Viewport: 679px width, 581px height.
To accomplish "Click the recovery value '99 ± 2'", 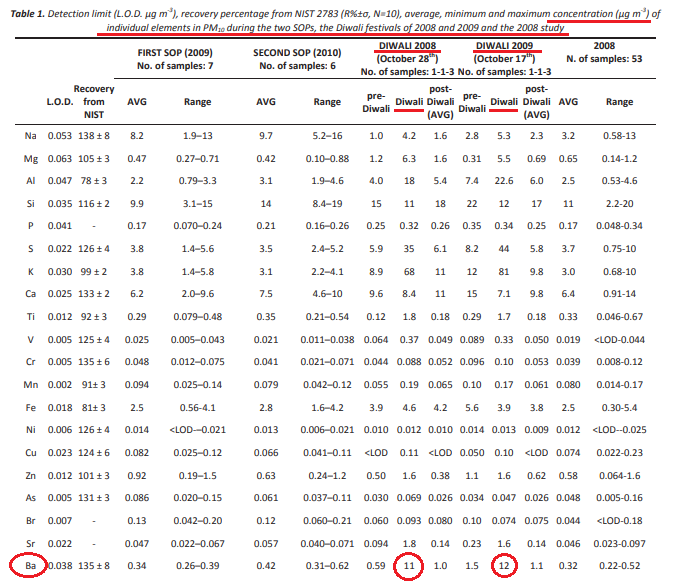I will tap(94, 272).
